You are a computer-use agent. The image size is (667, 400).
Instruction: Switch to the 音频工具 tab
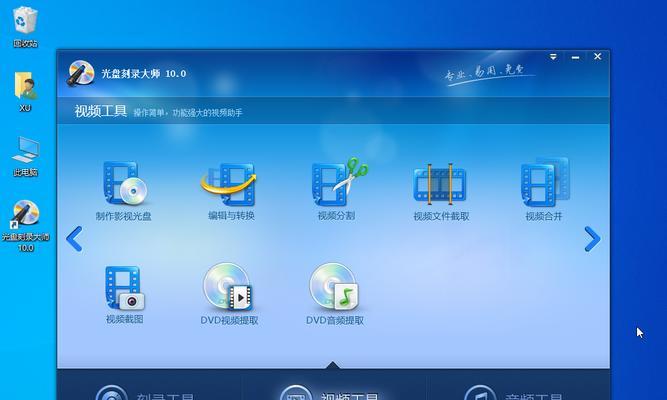[514, 394]
